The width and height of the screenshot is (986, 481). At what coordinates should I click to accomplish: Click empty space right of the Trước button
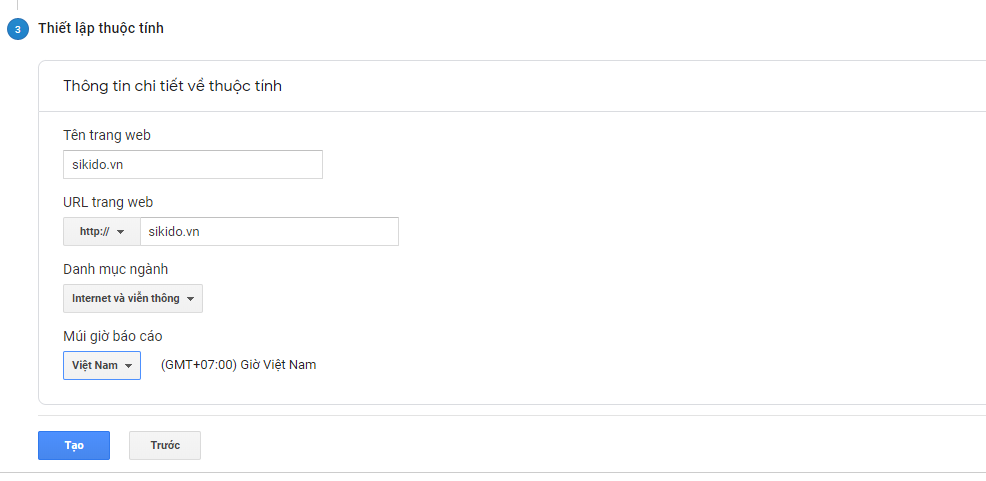(500, 445)
